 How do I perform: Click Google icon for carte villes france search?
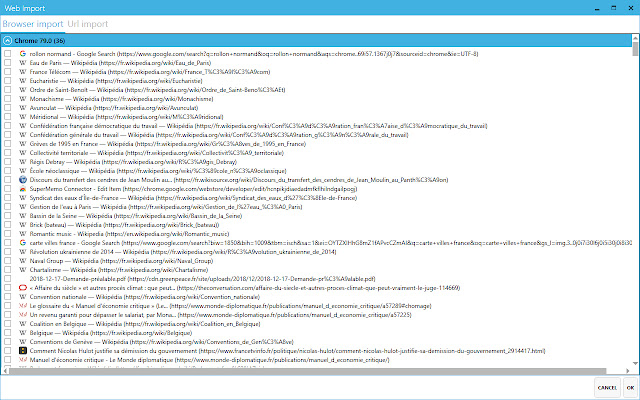[23, 242]
